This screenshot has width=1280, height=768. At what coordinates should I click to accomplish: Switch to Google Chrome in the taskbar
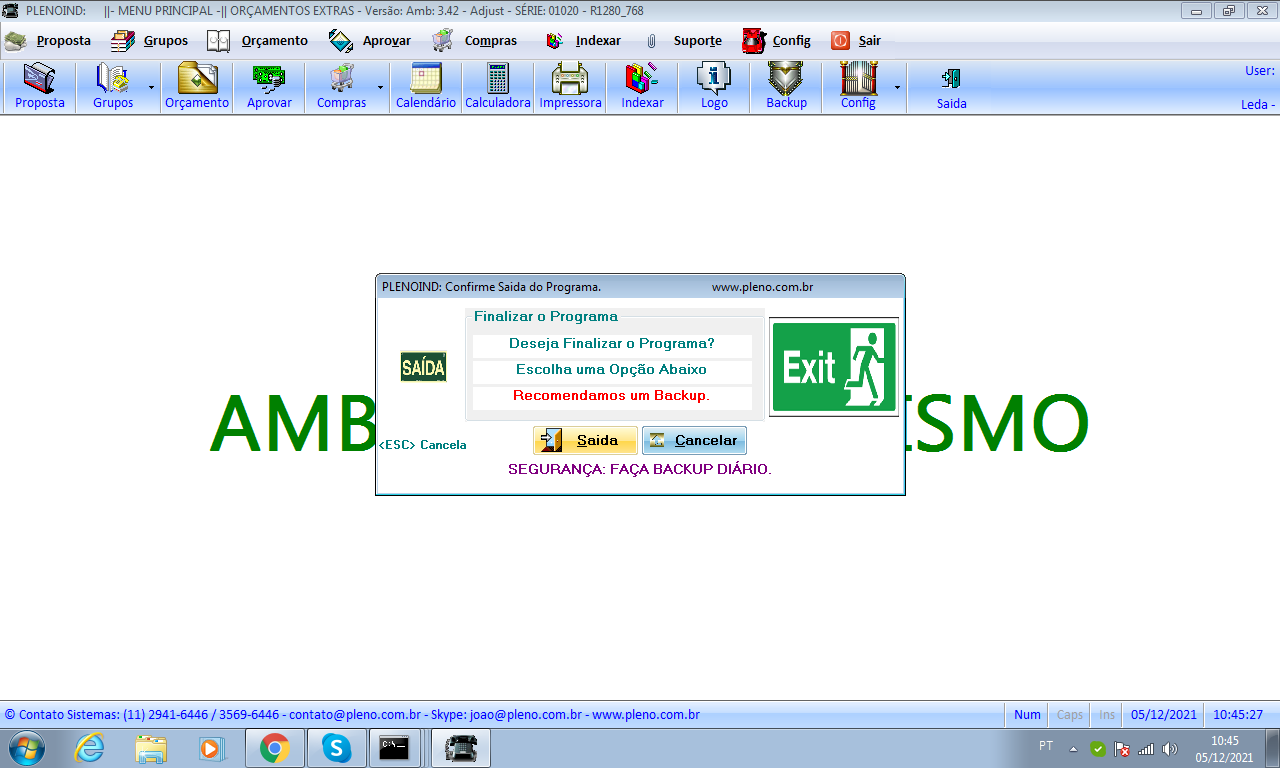(x=274, y=748)
